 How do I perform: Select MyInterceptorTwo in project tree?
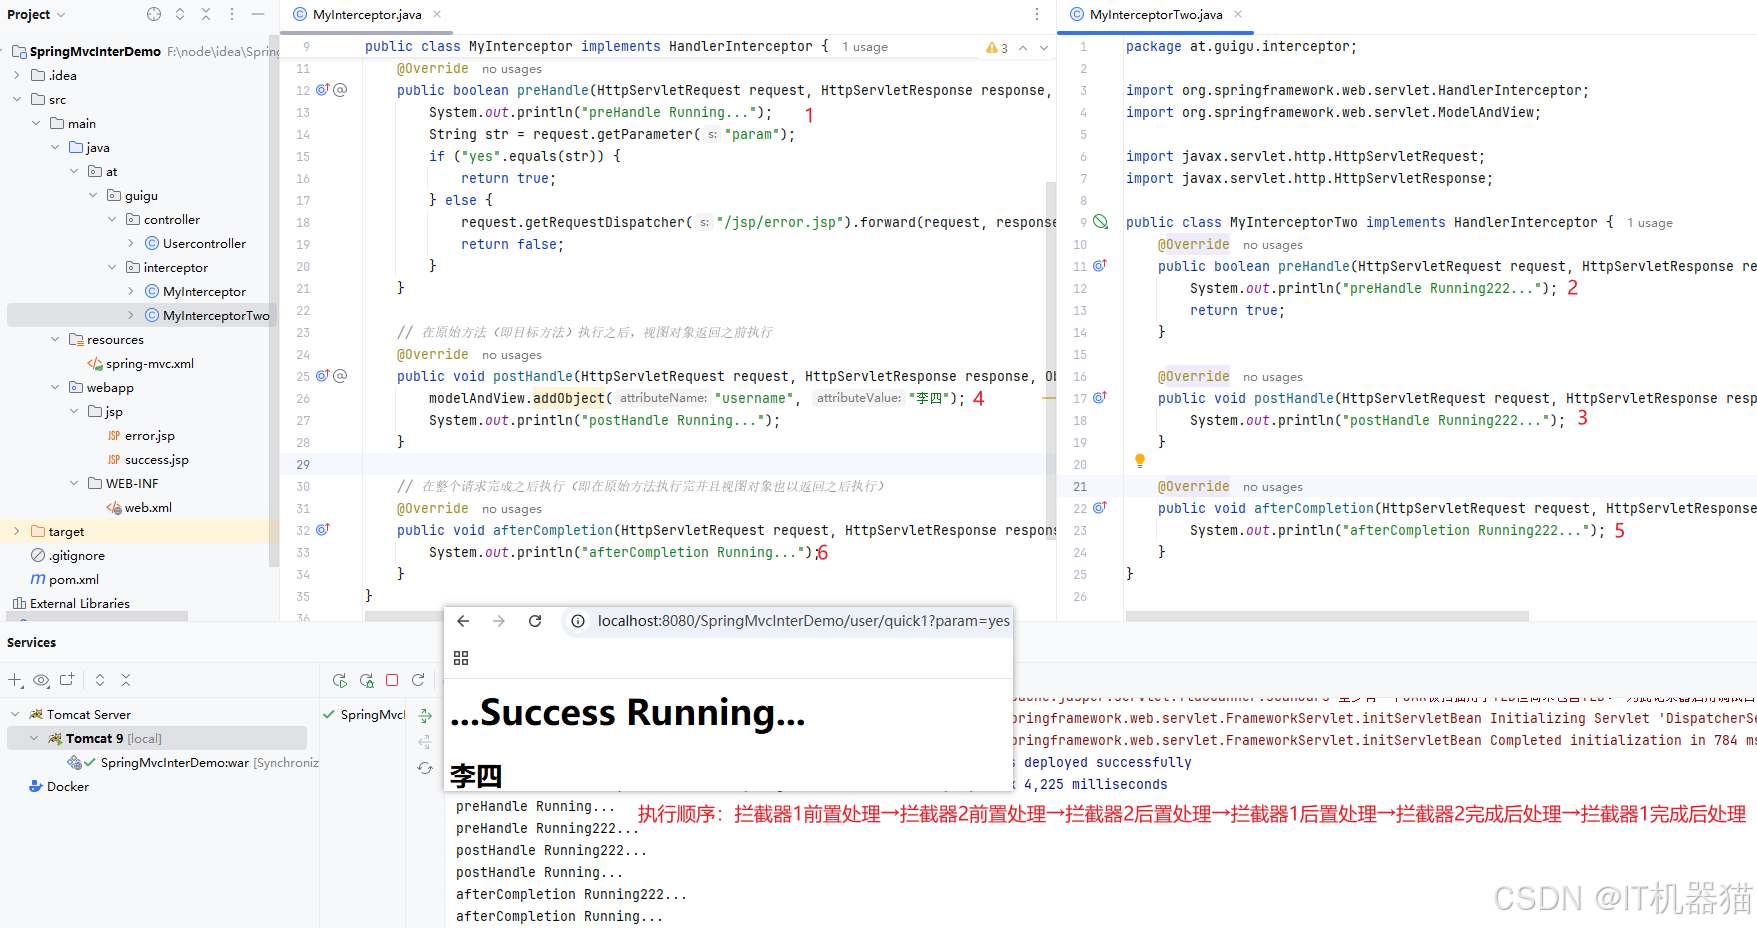pos(216,315)
